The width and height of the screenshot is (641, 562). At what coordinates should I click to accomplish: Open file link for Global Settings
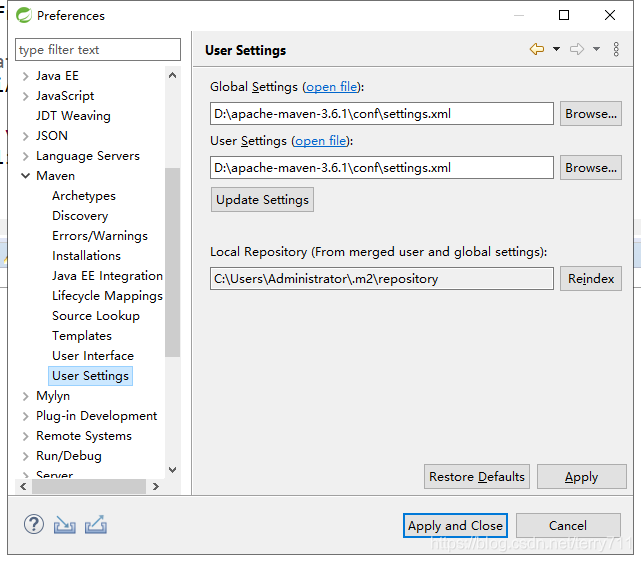point(333,87)
